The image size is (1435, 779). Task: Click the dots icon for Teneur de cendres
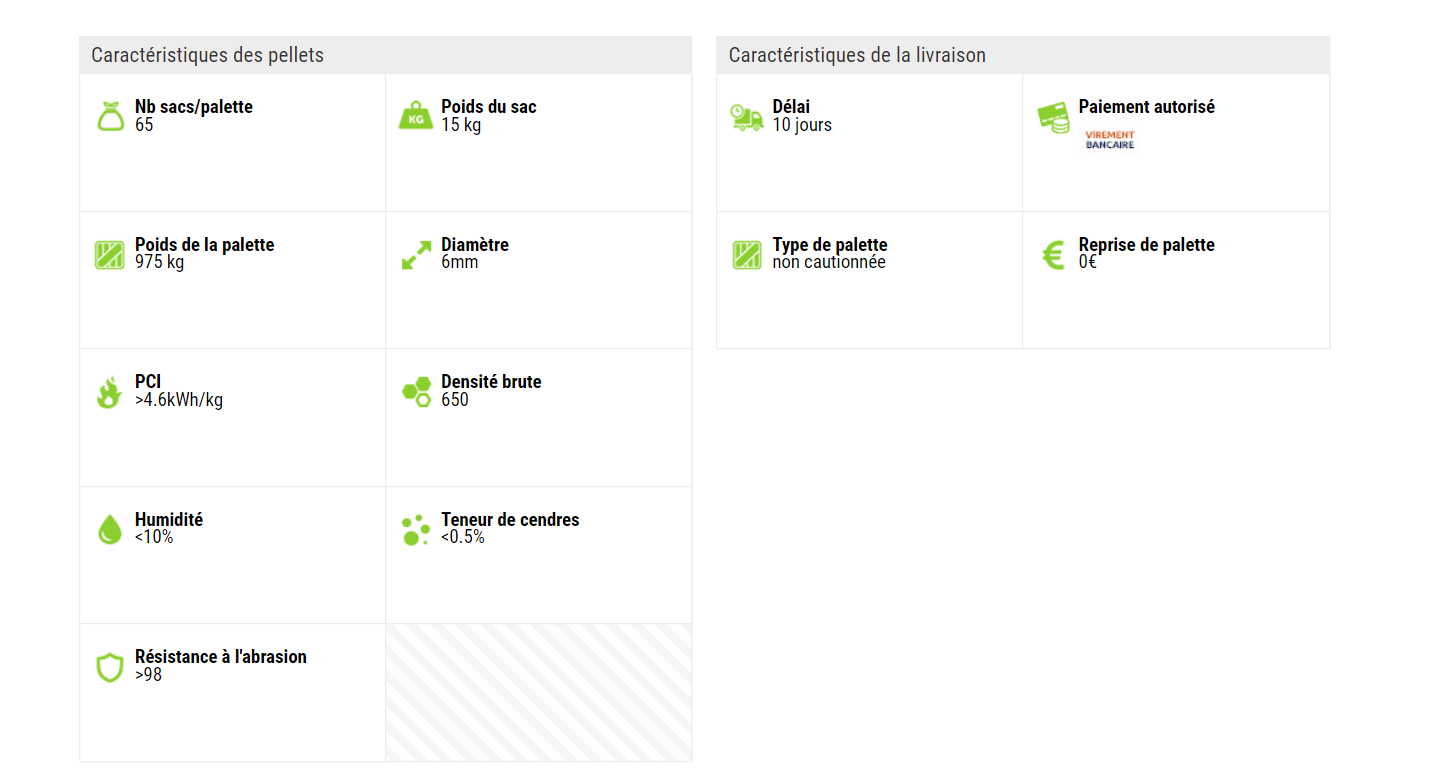[415, 530]
